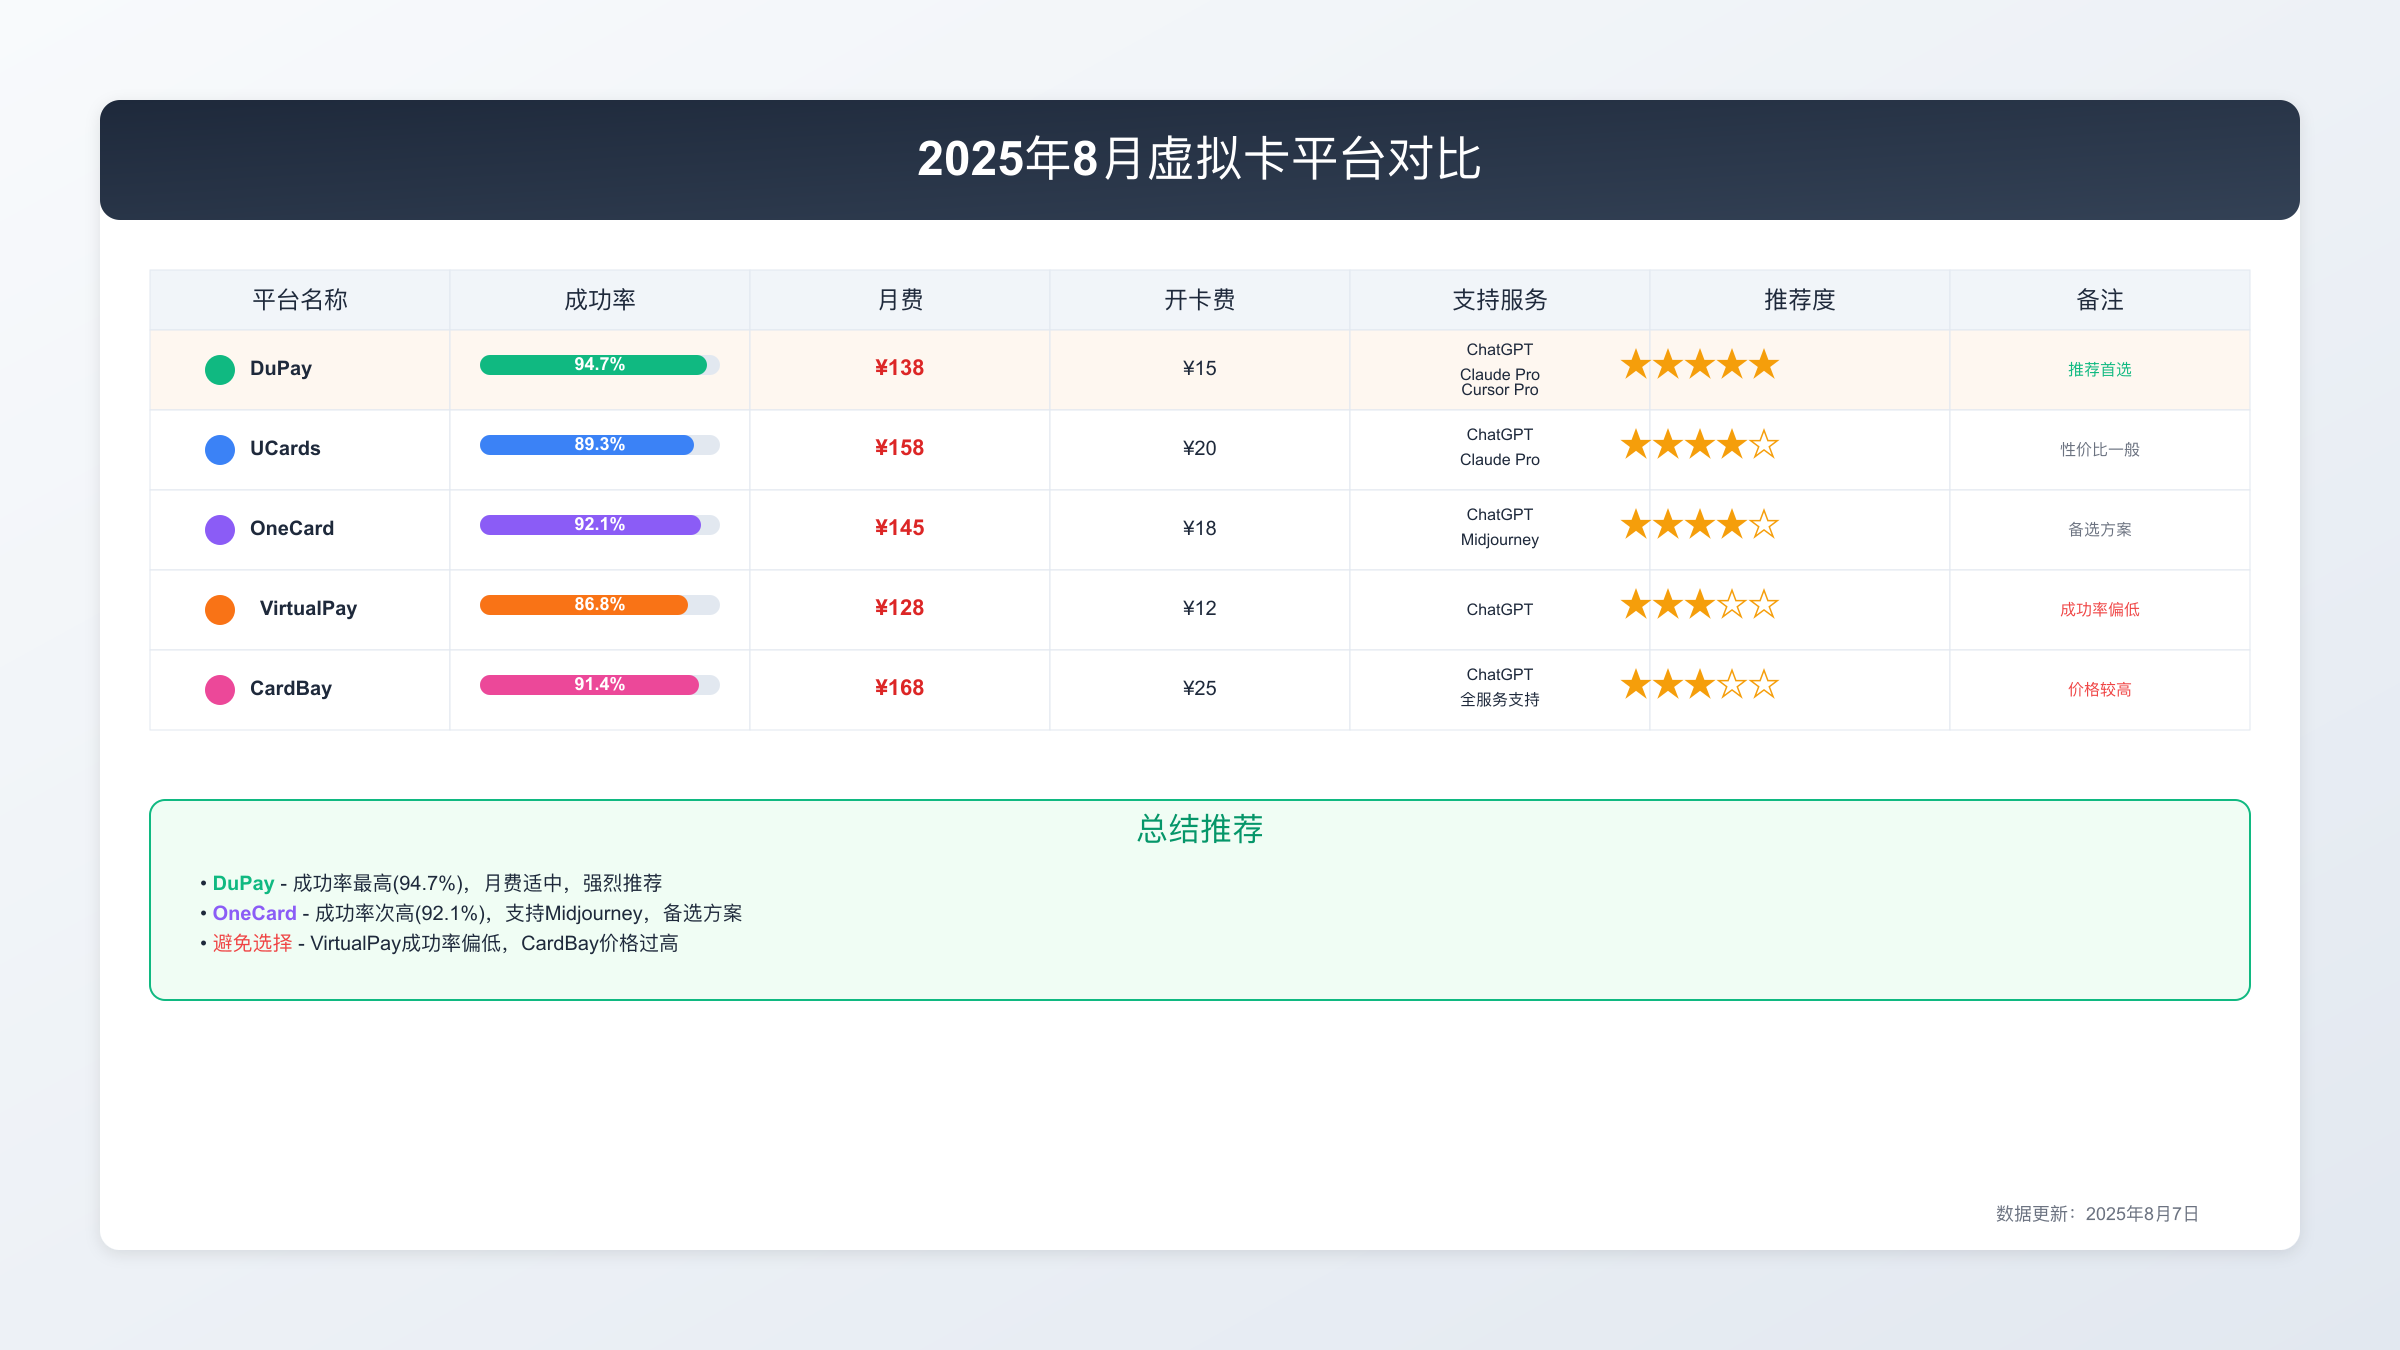Image resolution: width=2400 pixels, height=1350 pixels.
Task: Click the 价格较高 note
Action: 2099,690
